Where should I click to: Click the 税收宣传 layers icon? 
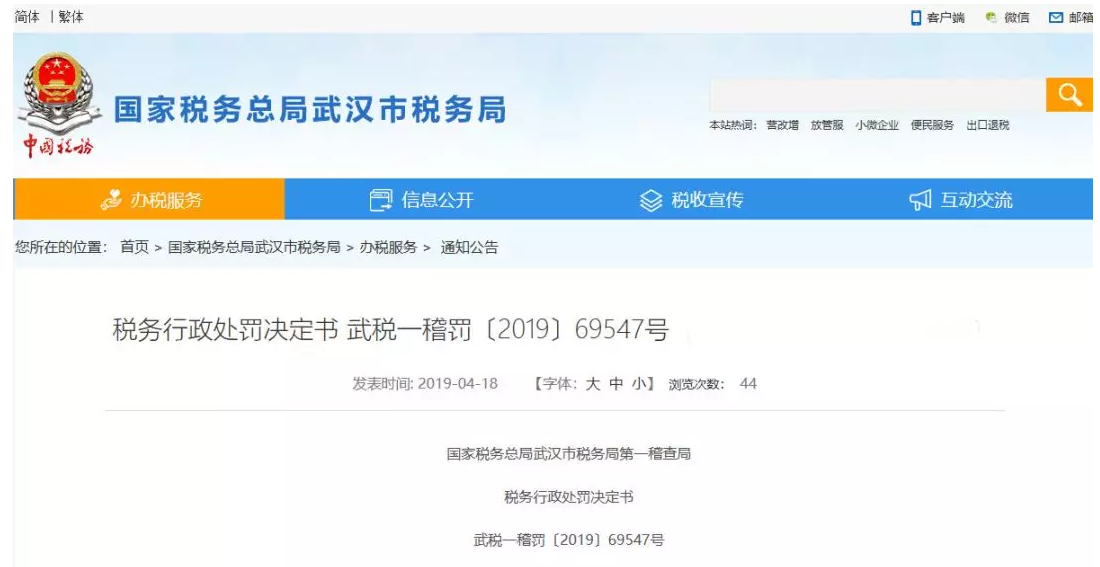[x=651, y=200]
